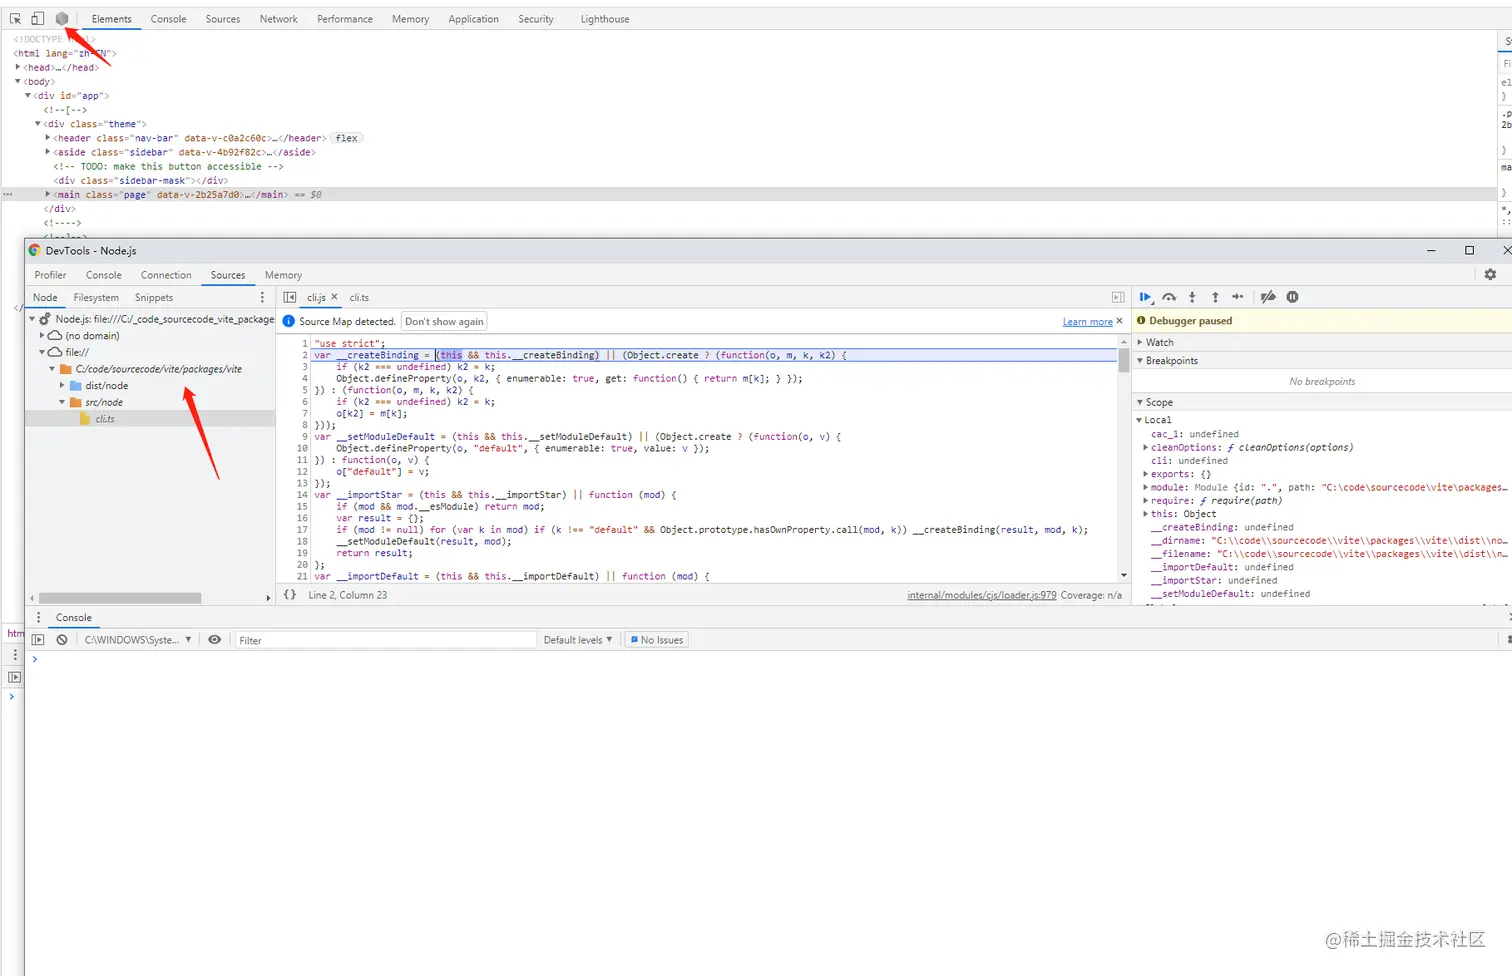This screenshot has height=976, width=1512.
Task: Collapse the file:// tree node
Action: (x=42, y=352)
